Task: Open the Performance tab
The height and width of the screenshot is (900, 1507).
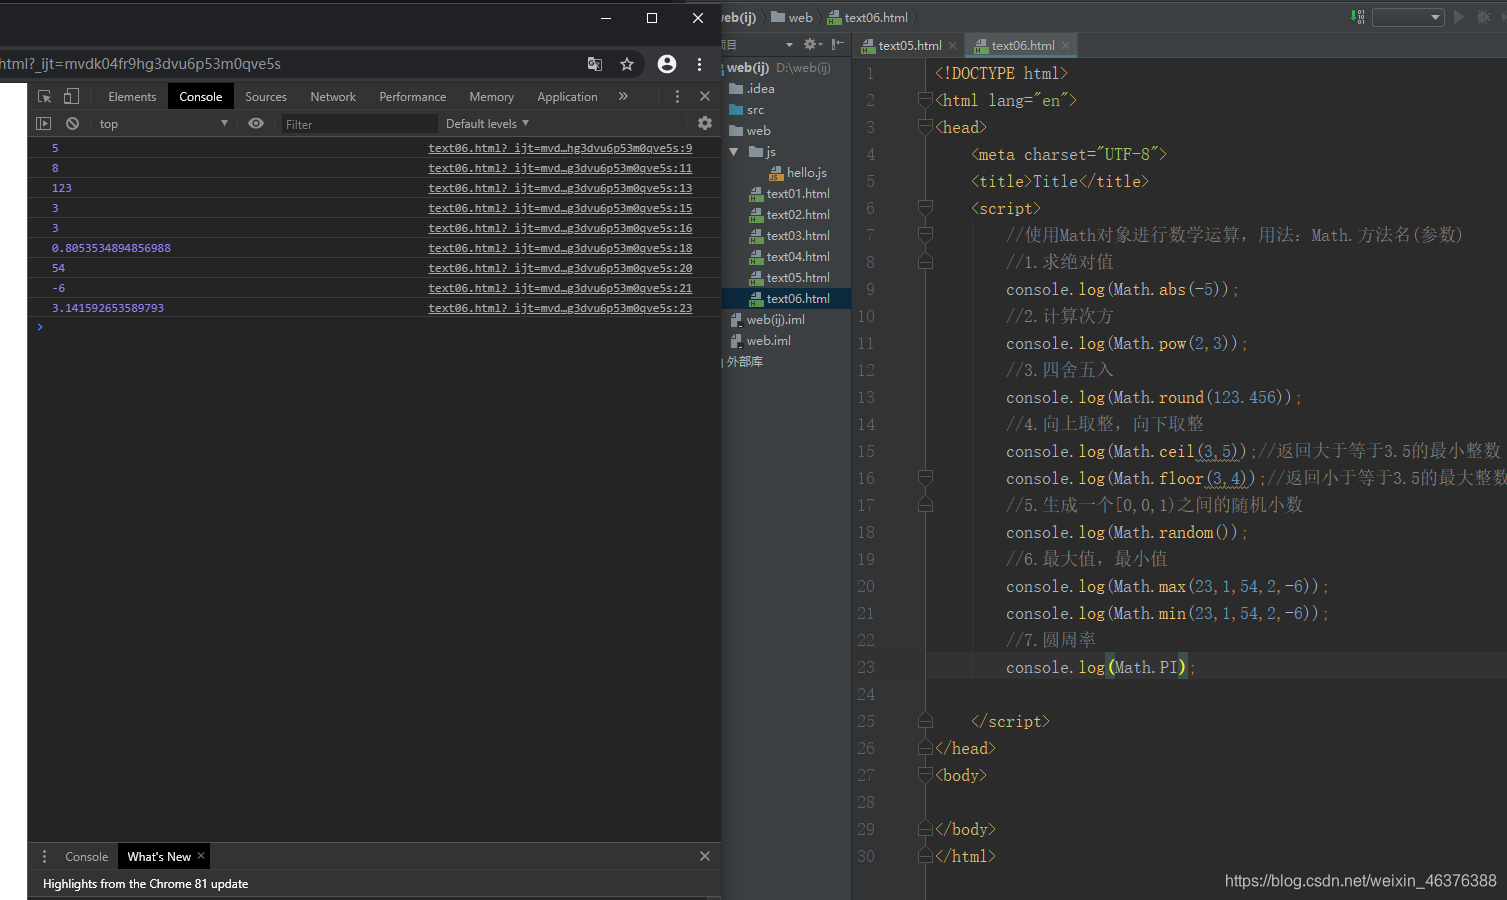Action: click(413, 96)
